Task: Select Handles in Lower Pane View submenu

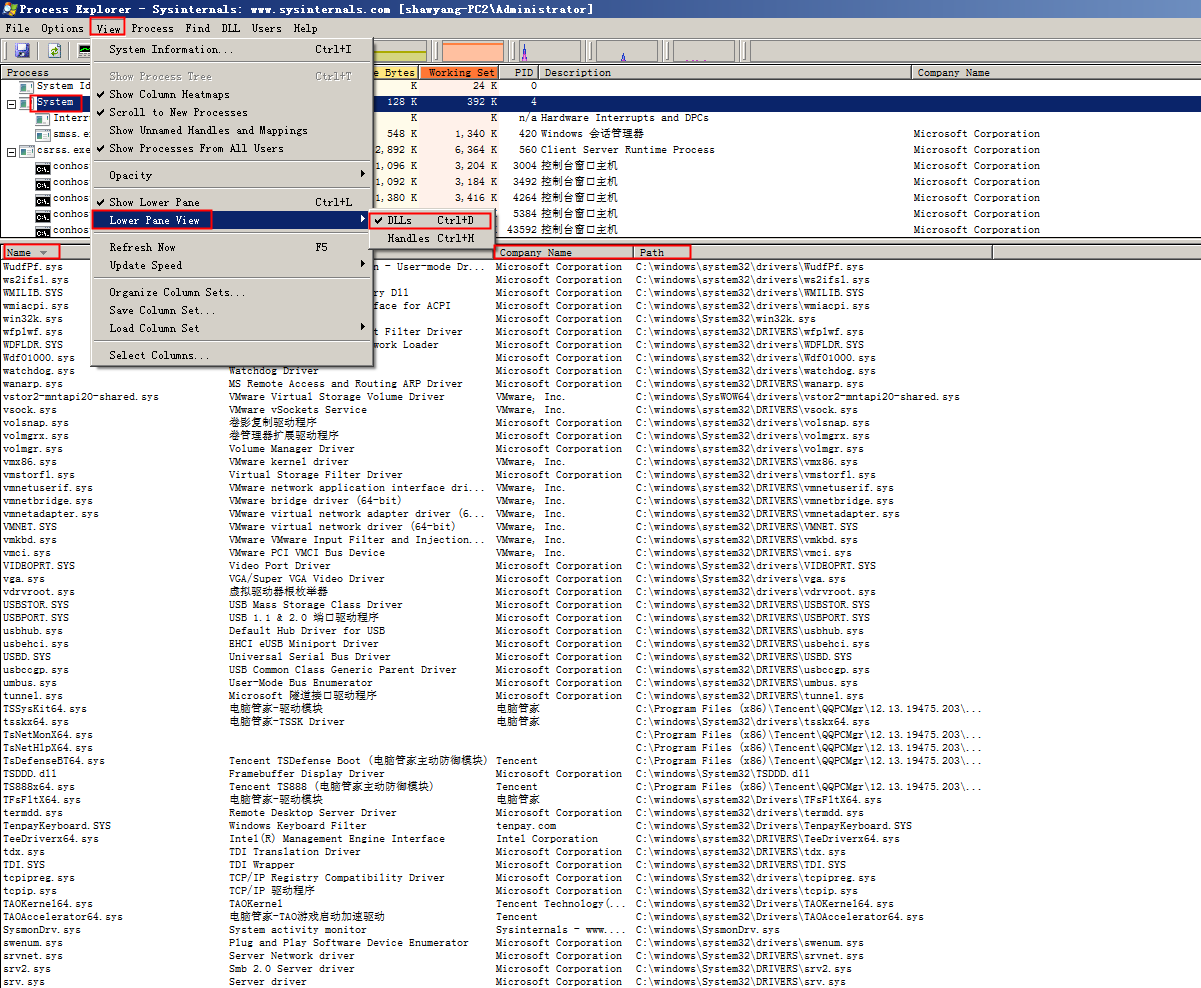Action: [430, 238]
